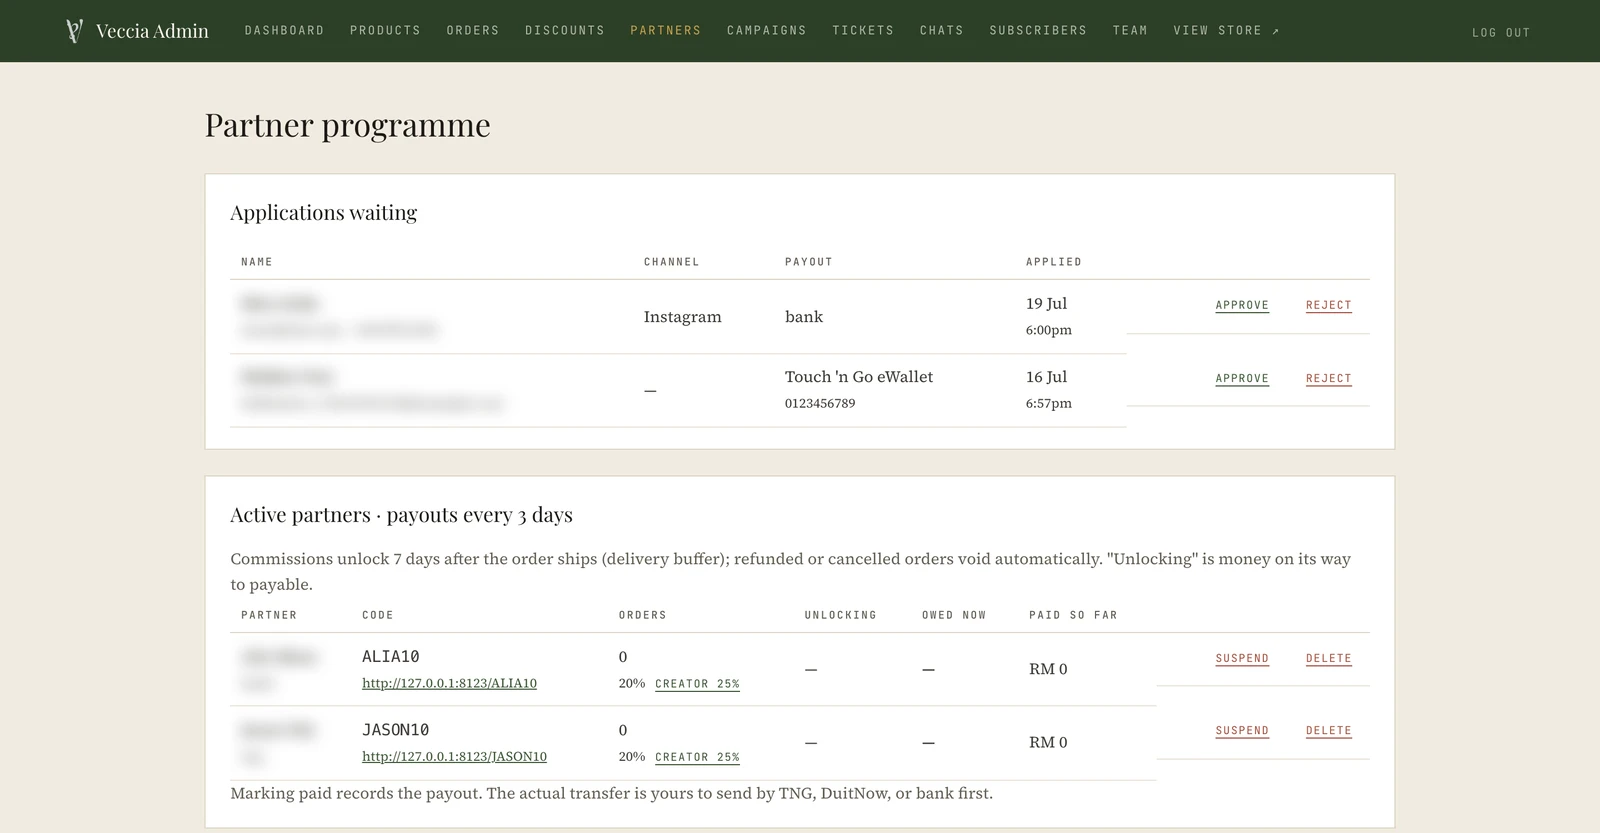Reject the Touch 'n Go eWallet application
The height and width of the screenshot is (833, 1600).
coord(1328,378)
